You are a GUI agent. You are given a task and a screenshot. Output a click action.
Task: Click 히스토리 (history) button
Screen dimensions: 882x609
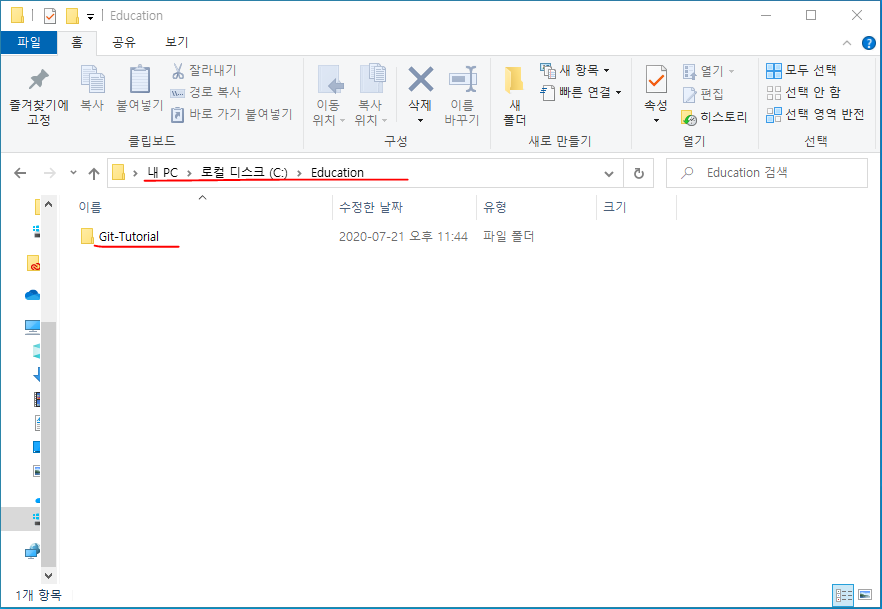714,117
